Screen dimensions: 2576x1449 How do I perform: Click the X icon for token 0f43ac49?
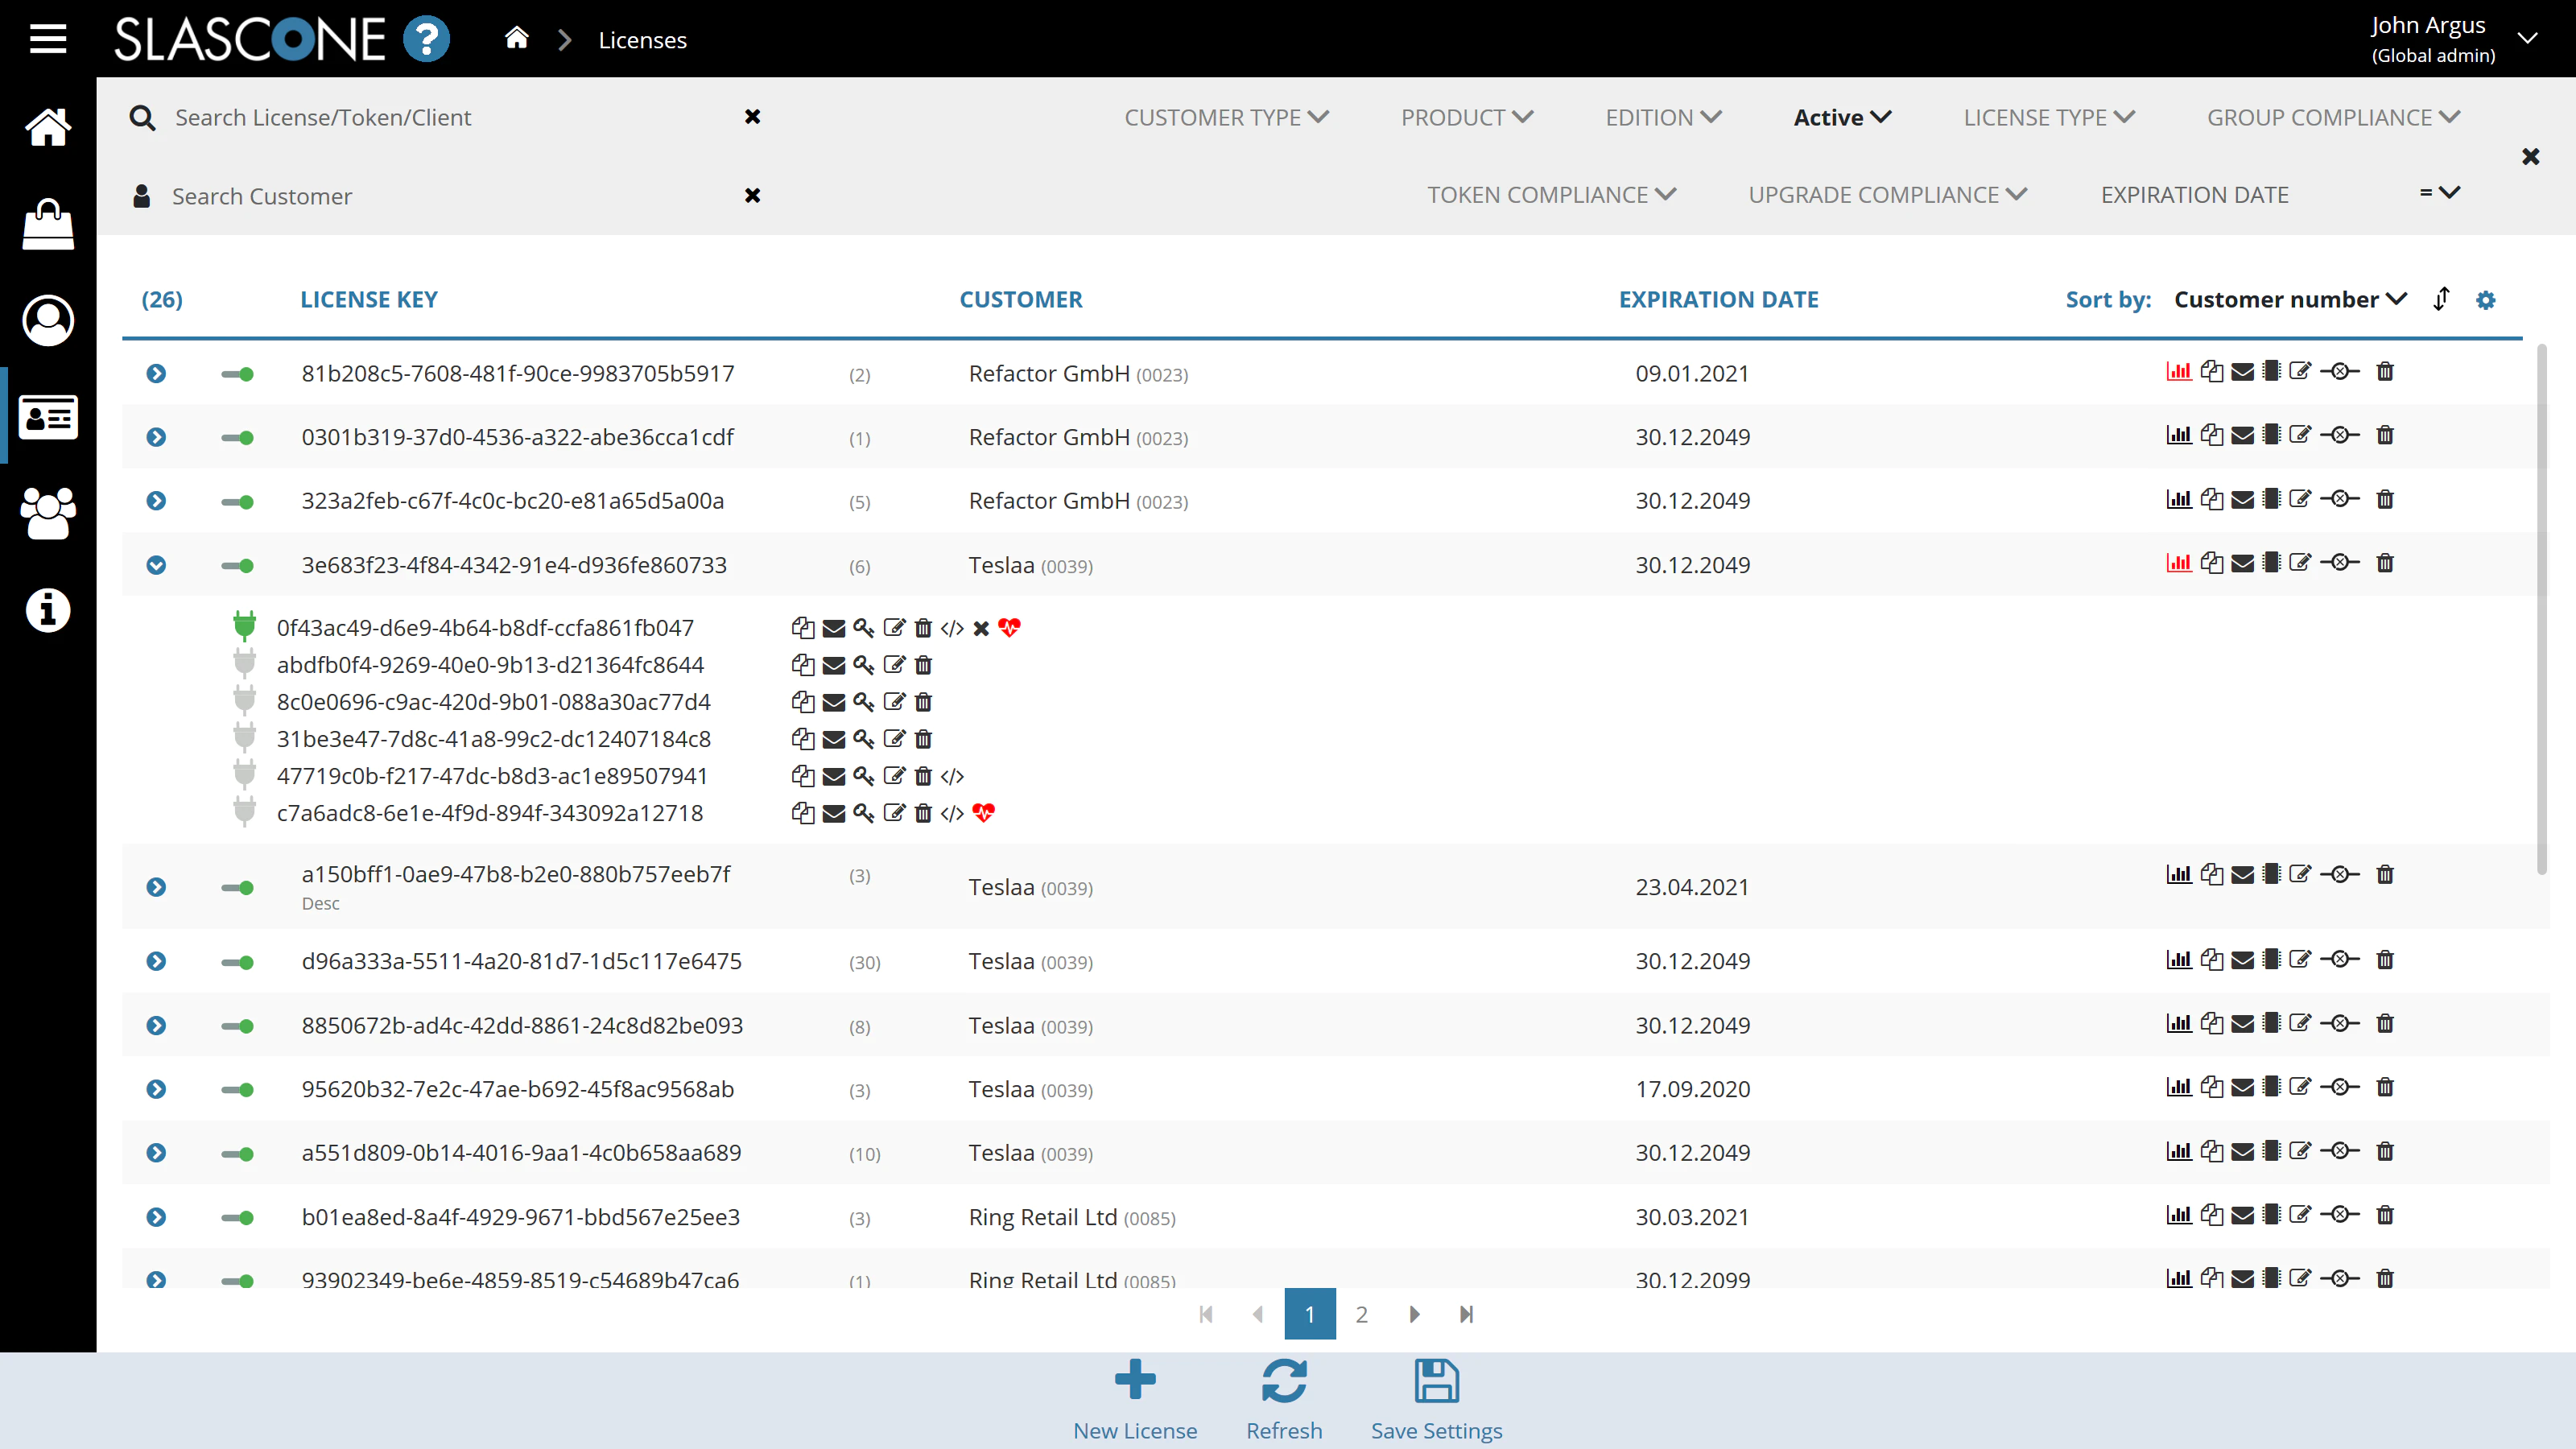[981, 628]
